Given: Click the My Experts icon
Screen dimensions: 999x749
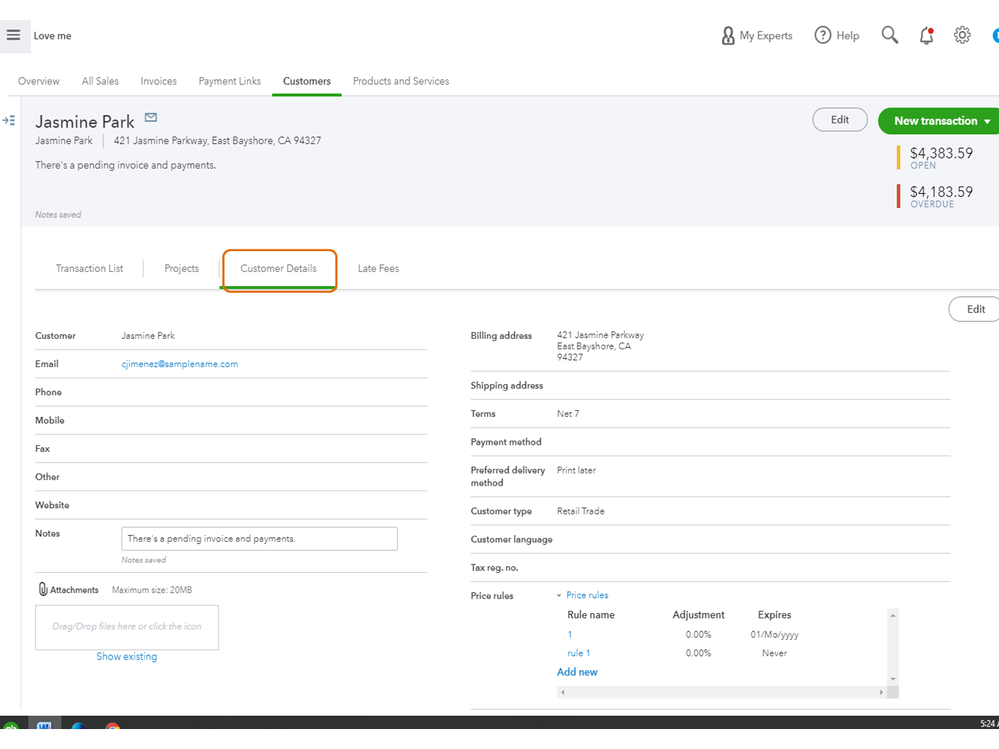Looking at the screenshot, I should [x=728, y=36].
